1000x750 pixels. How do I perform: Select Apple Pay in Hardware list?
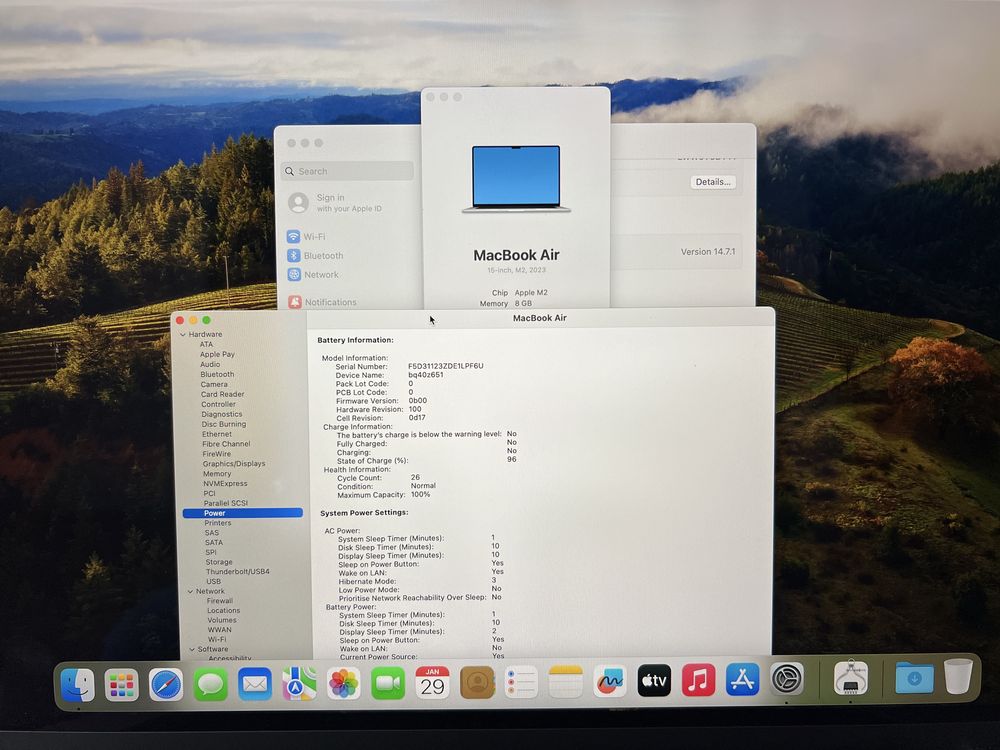pos(217,355)
